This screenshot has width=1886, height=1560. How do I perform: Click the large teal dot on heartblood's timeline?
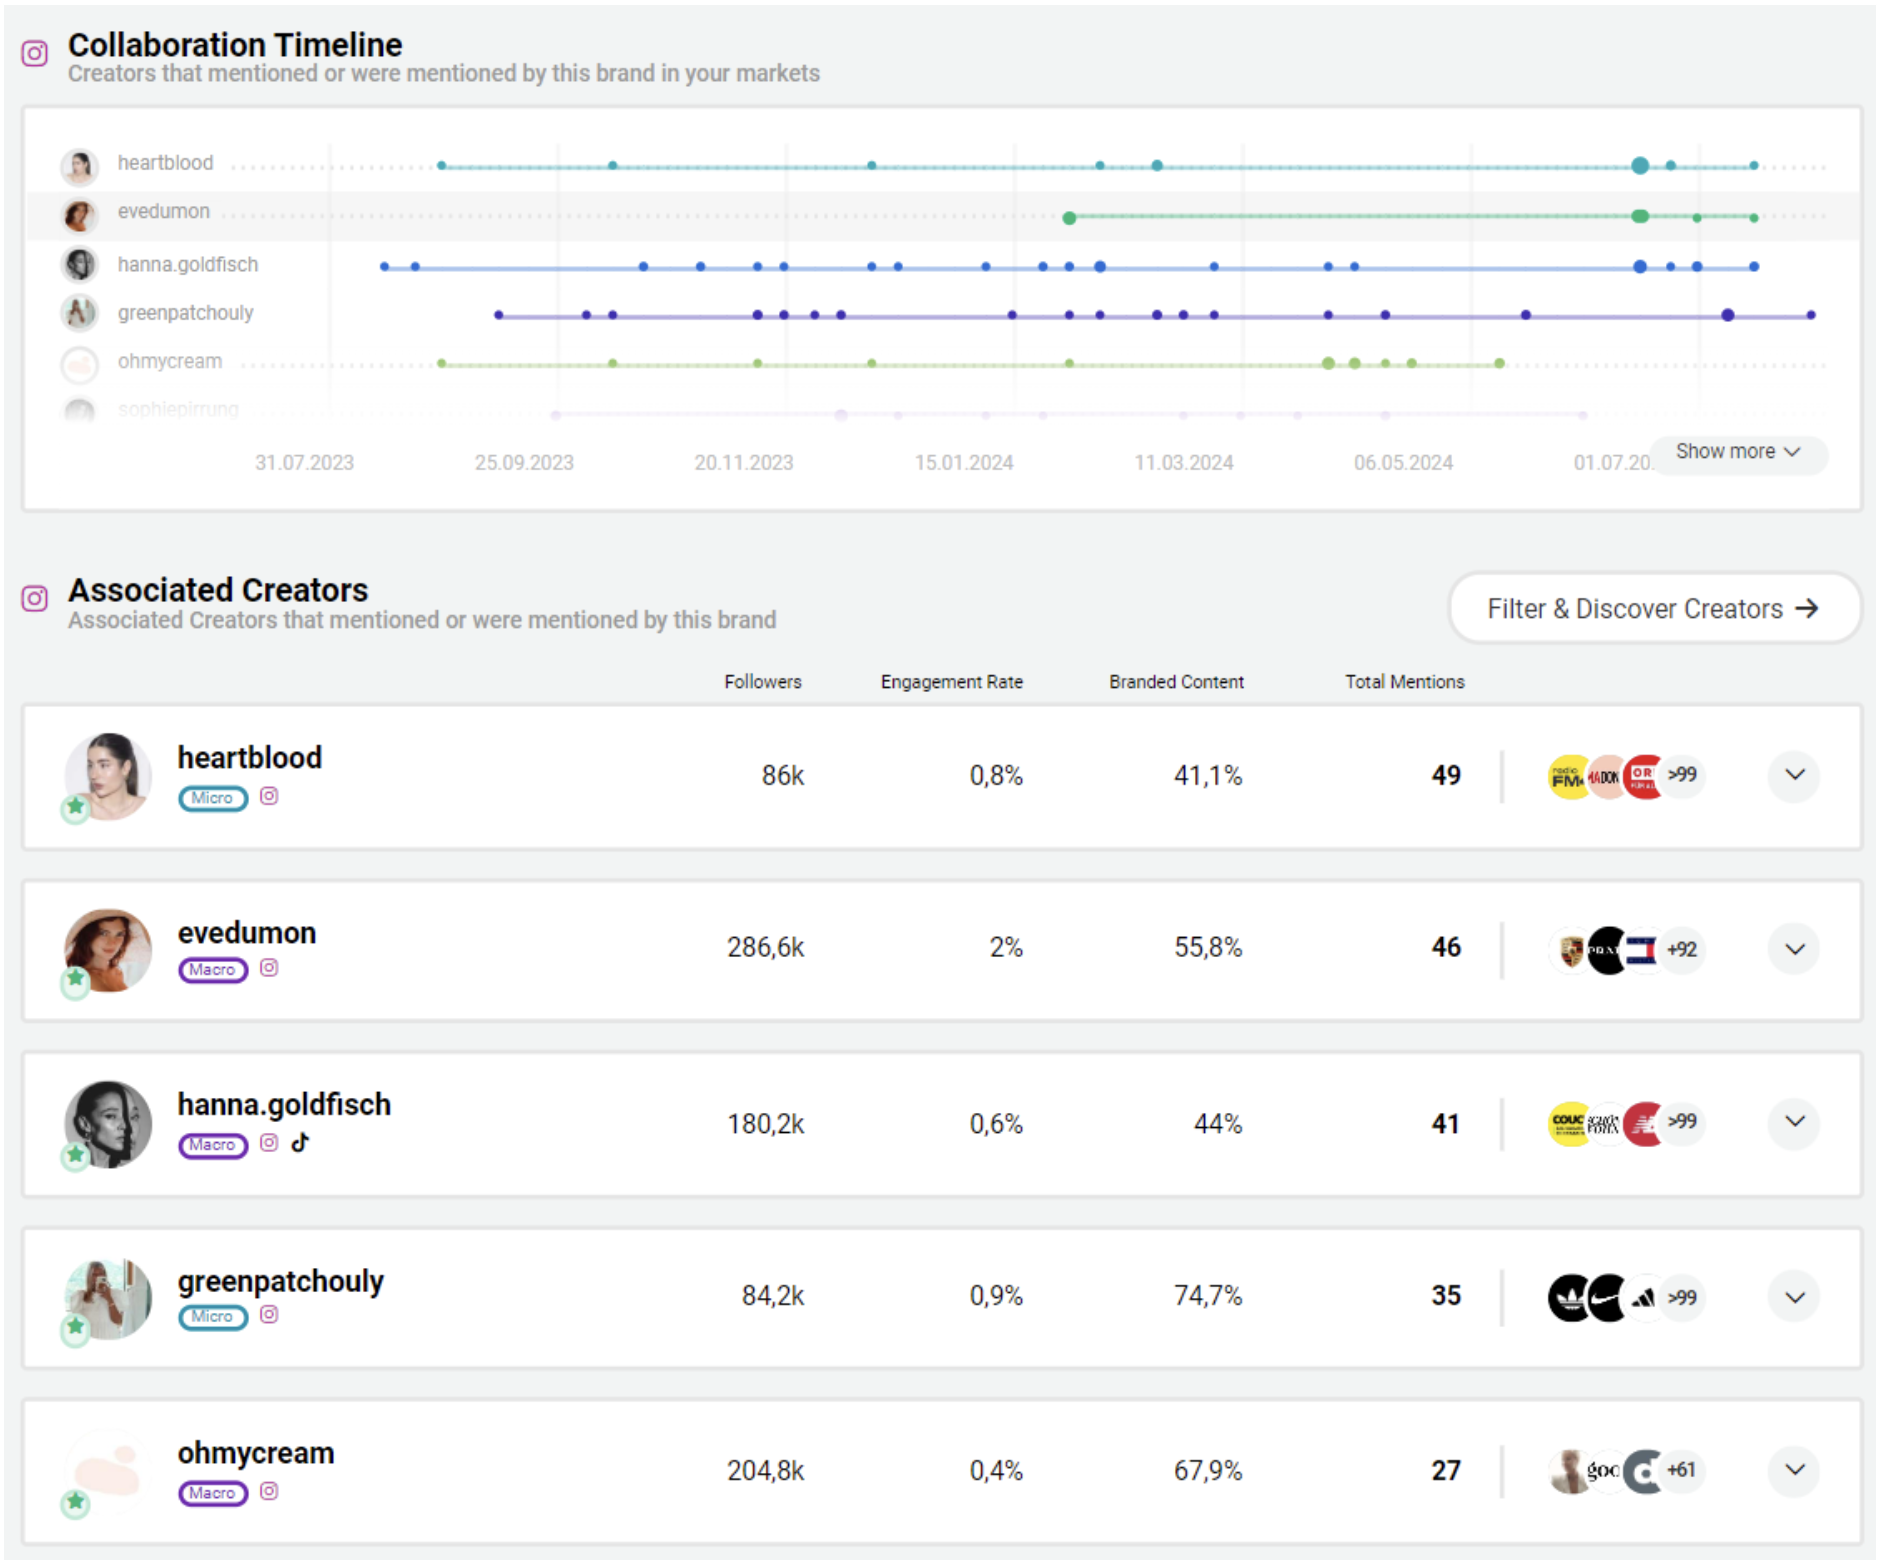[1639, 163]
